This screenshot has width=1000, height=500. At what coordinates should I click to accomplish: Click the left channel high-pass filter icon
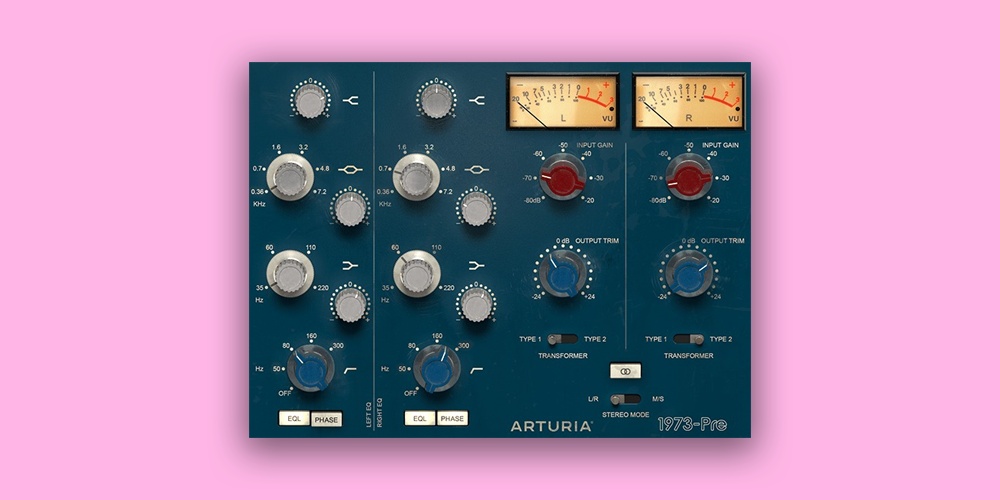(351, 370)
